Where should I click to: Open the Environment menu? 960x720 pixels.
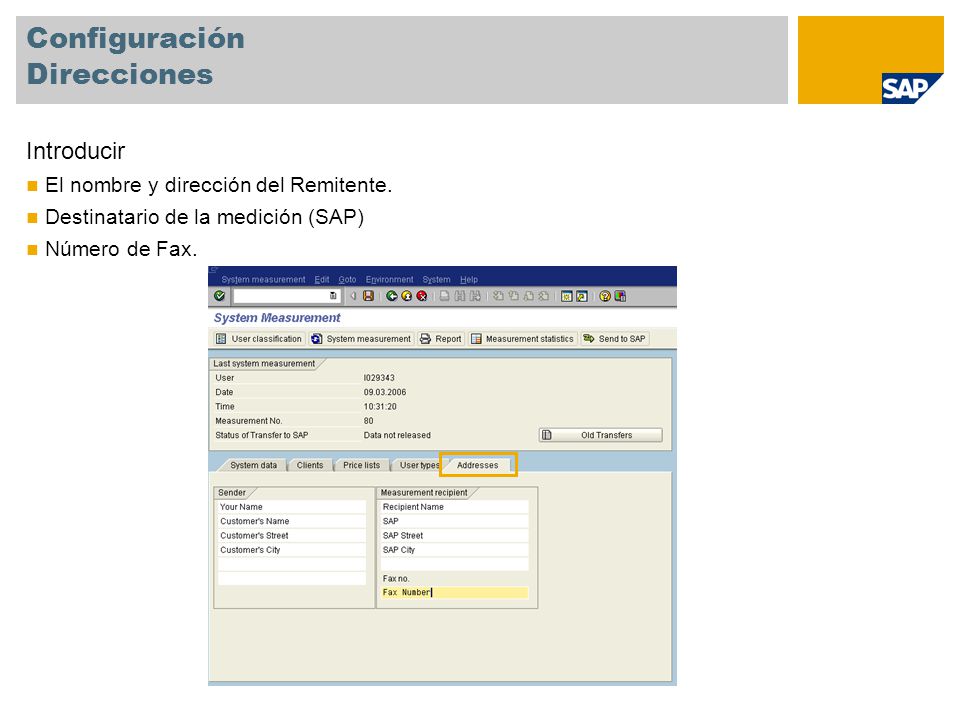click(389, 280)
